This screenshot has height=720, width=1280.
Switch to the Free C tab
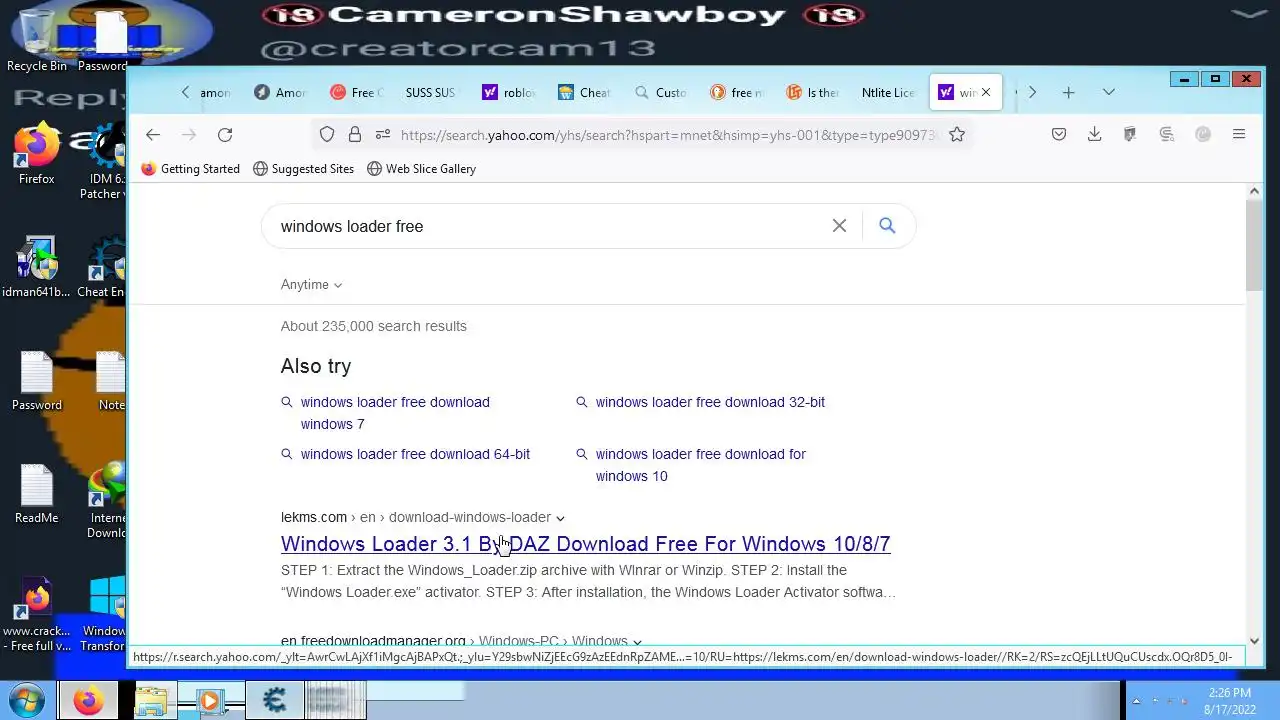(x=358, y=93)
